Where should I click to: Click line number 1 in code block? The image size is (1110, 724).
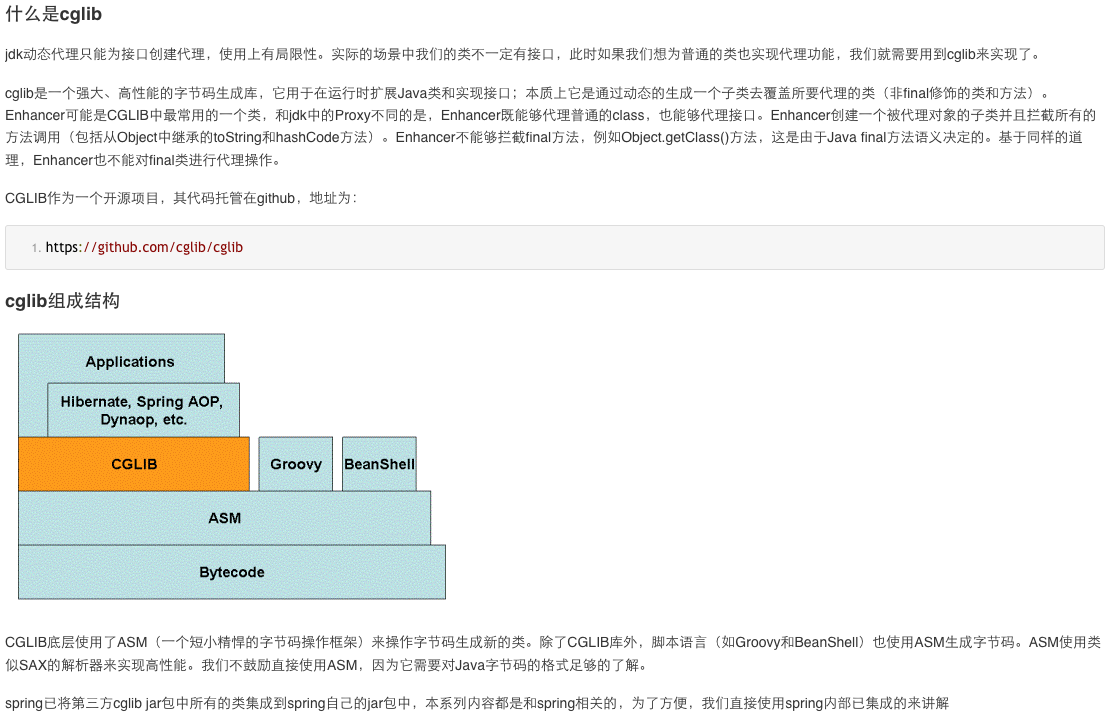(x=35, y=248)
